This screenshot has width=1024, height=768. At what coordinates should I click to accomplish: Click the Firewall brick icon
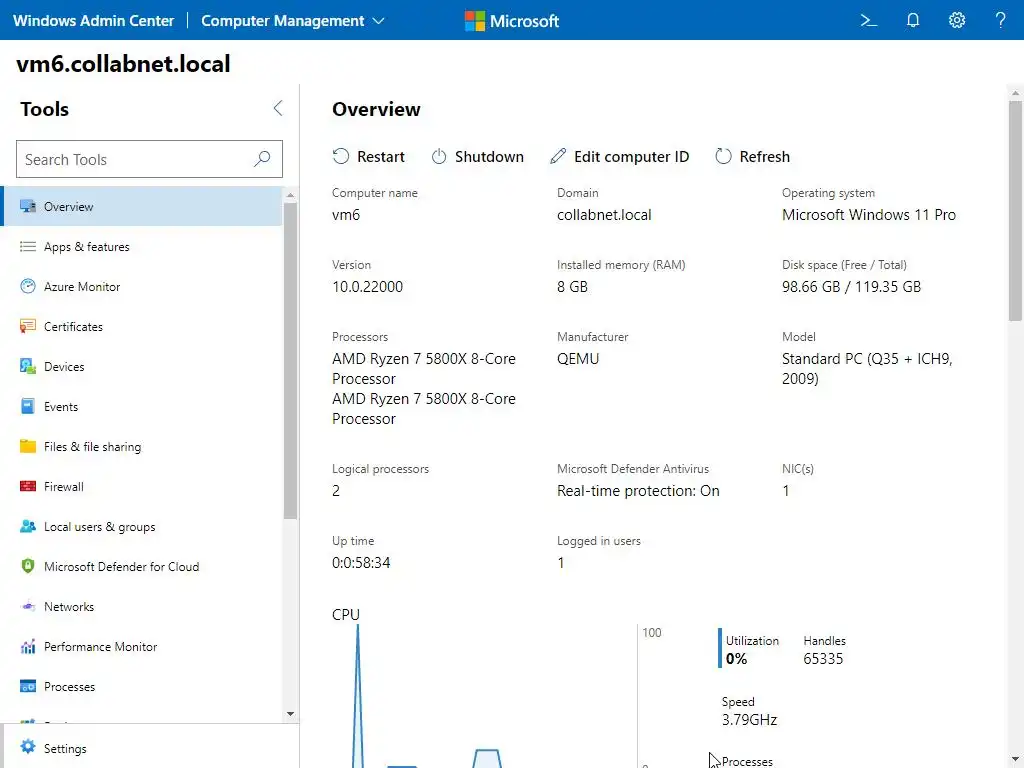[x=27, y=486]
